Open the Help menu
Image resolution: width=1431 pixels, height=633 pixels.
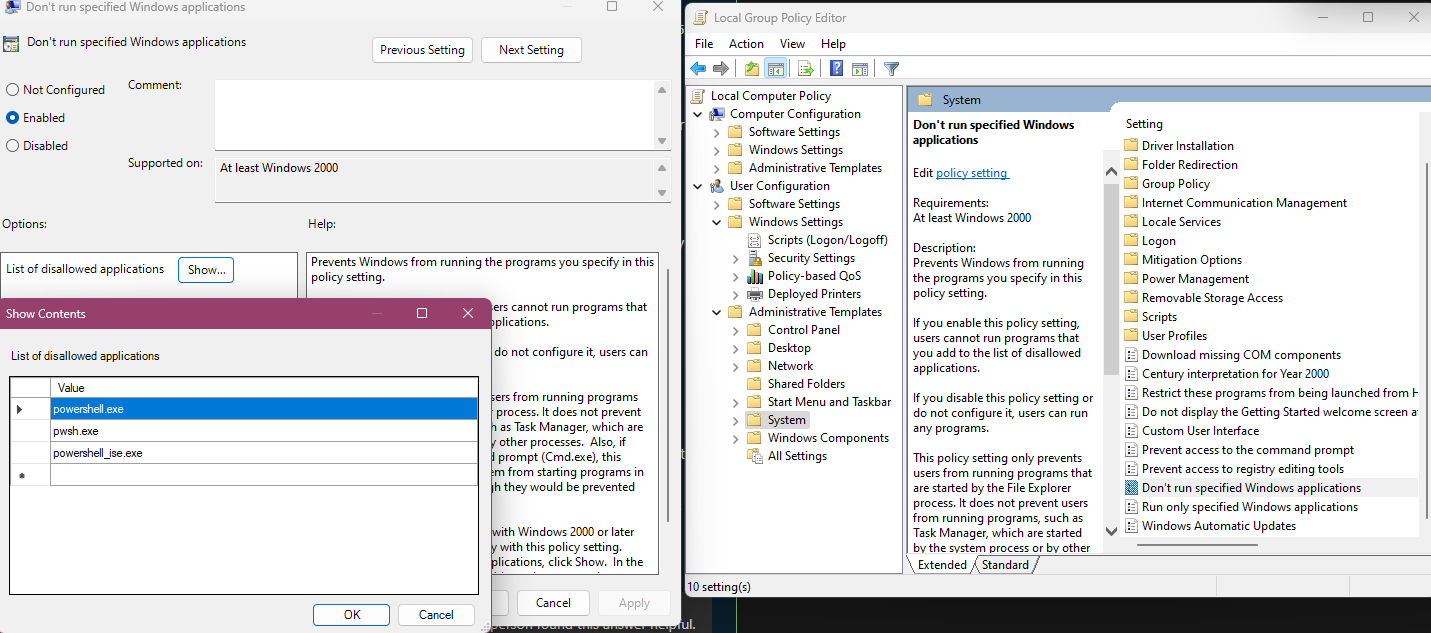coord(833,44)
